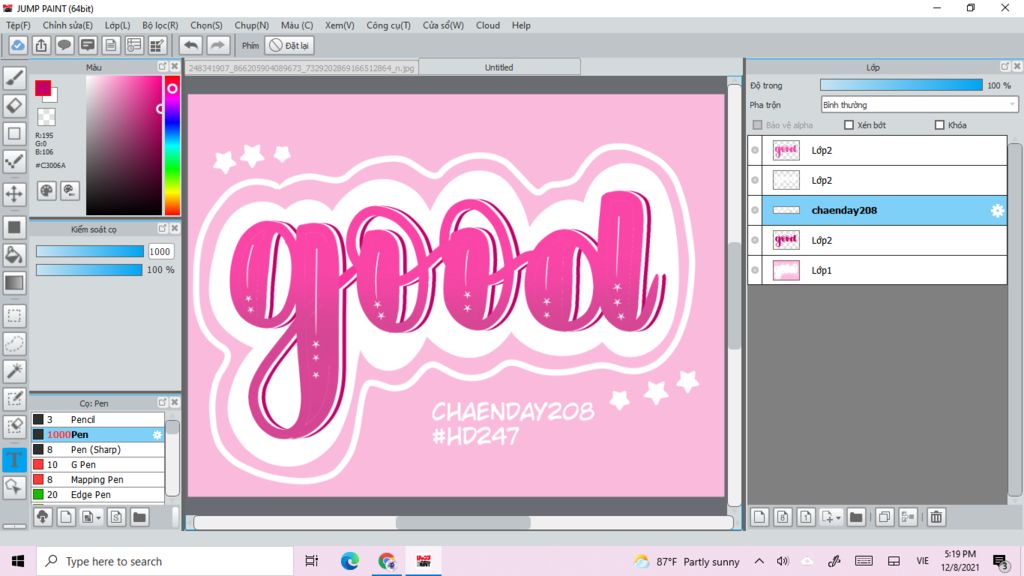Select the Select Pen tool
This screenshot has width=1024, height=576.
click(14, 398)
